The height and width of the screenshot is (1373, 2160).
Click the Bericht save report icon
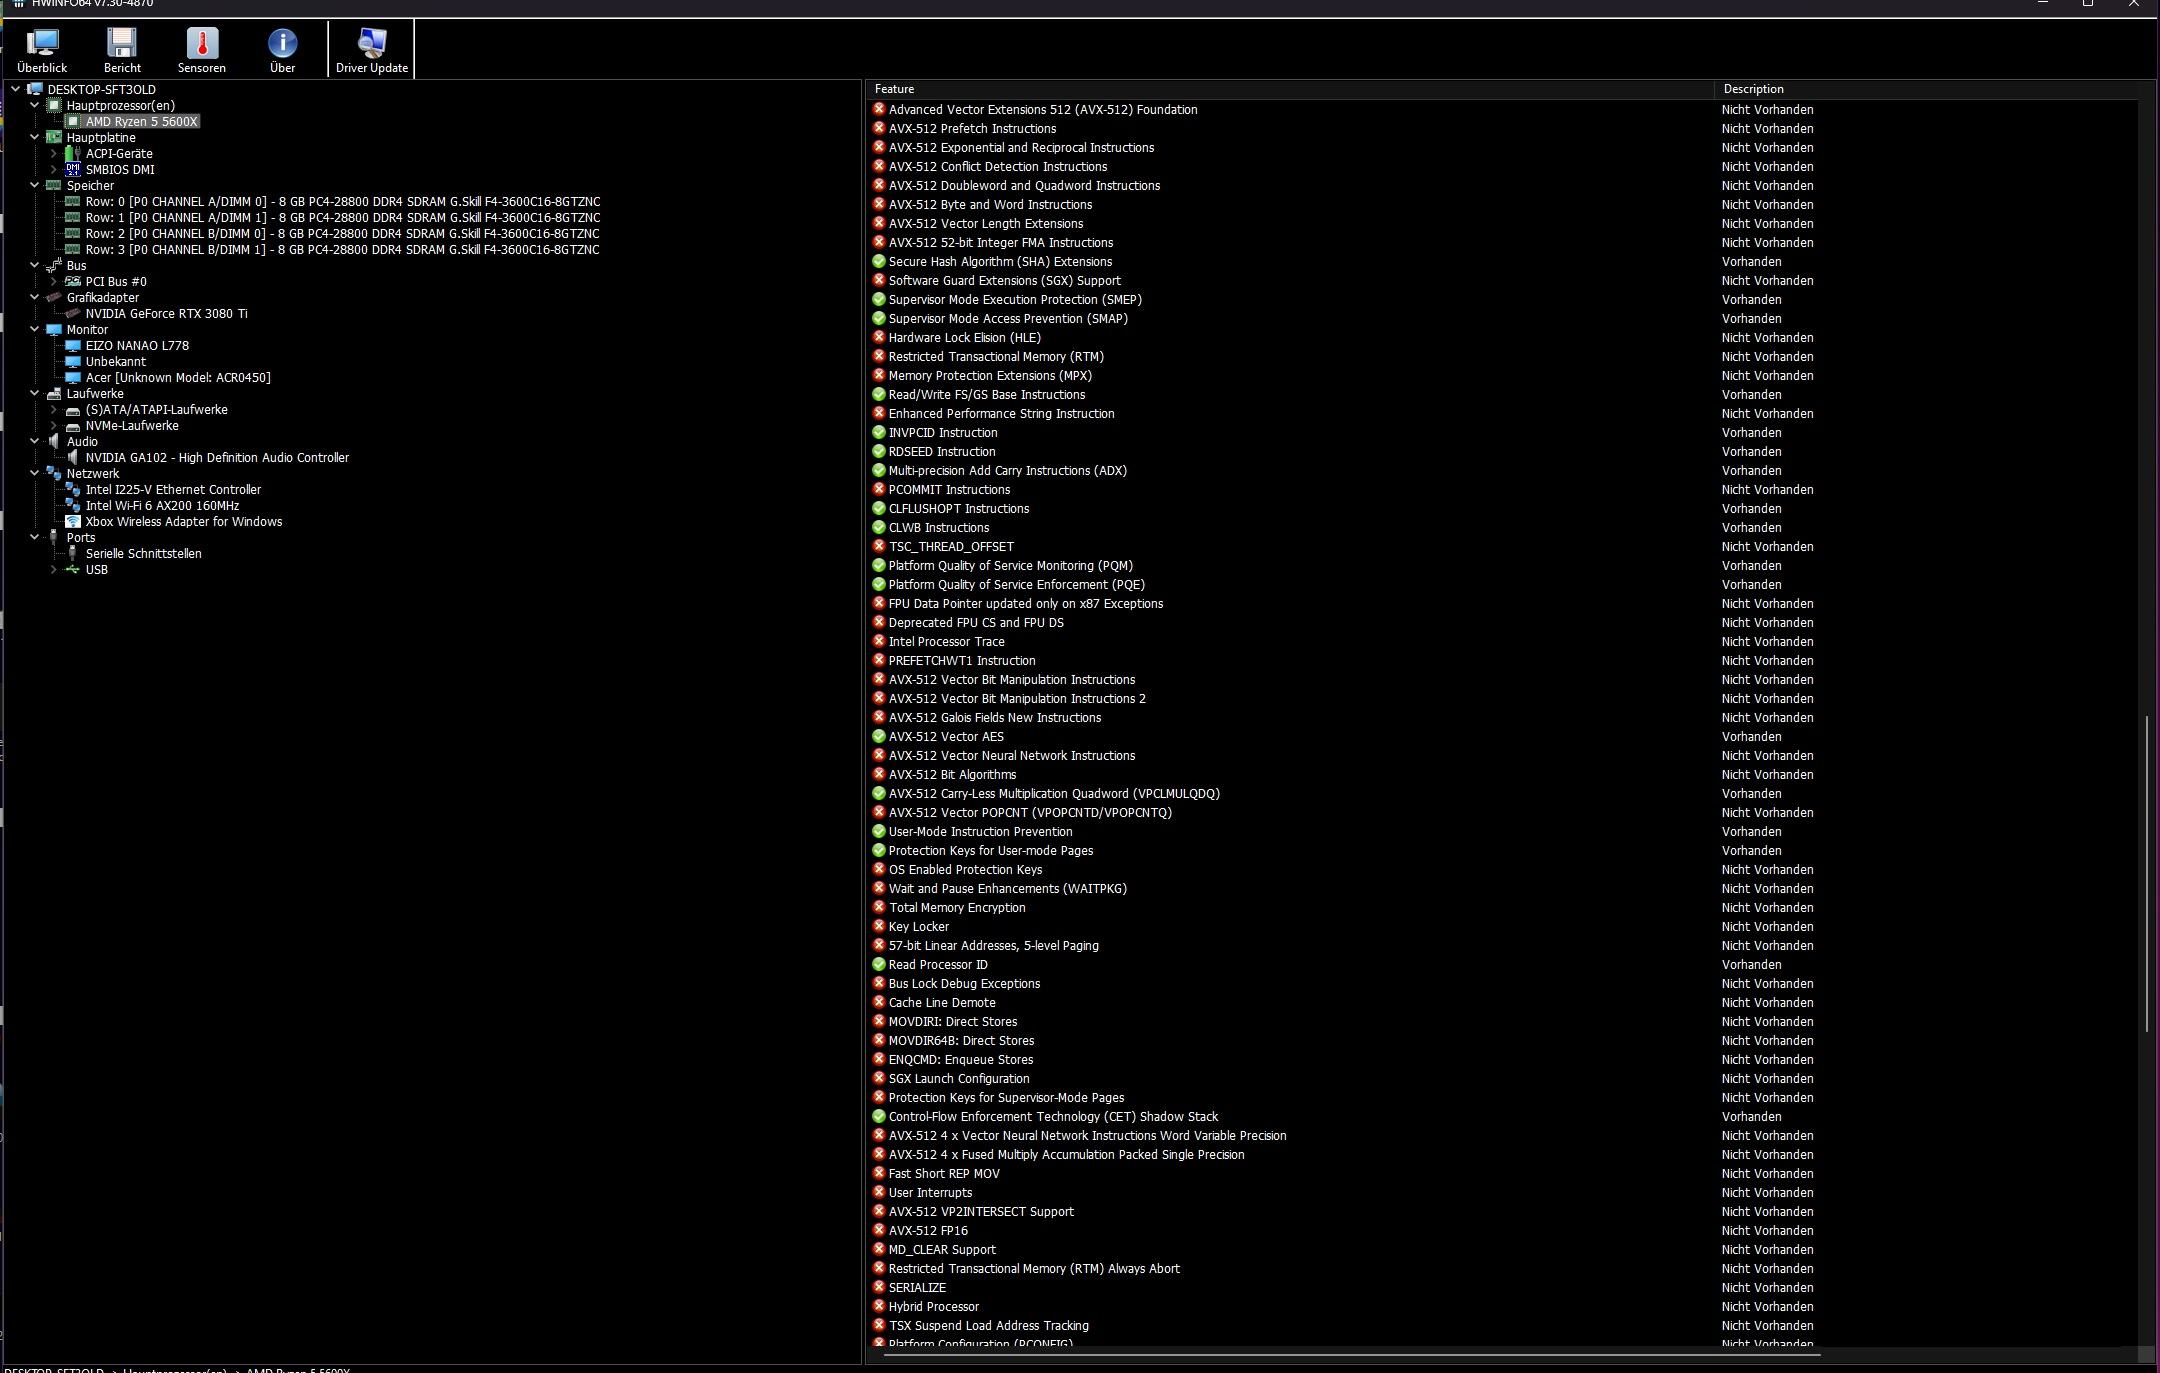[x=122, y=49]
